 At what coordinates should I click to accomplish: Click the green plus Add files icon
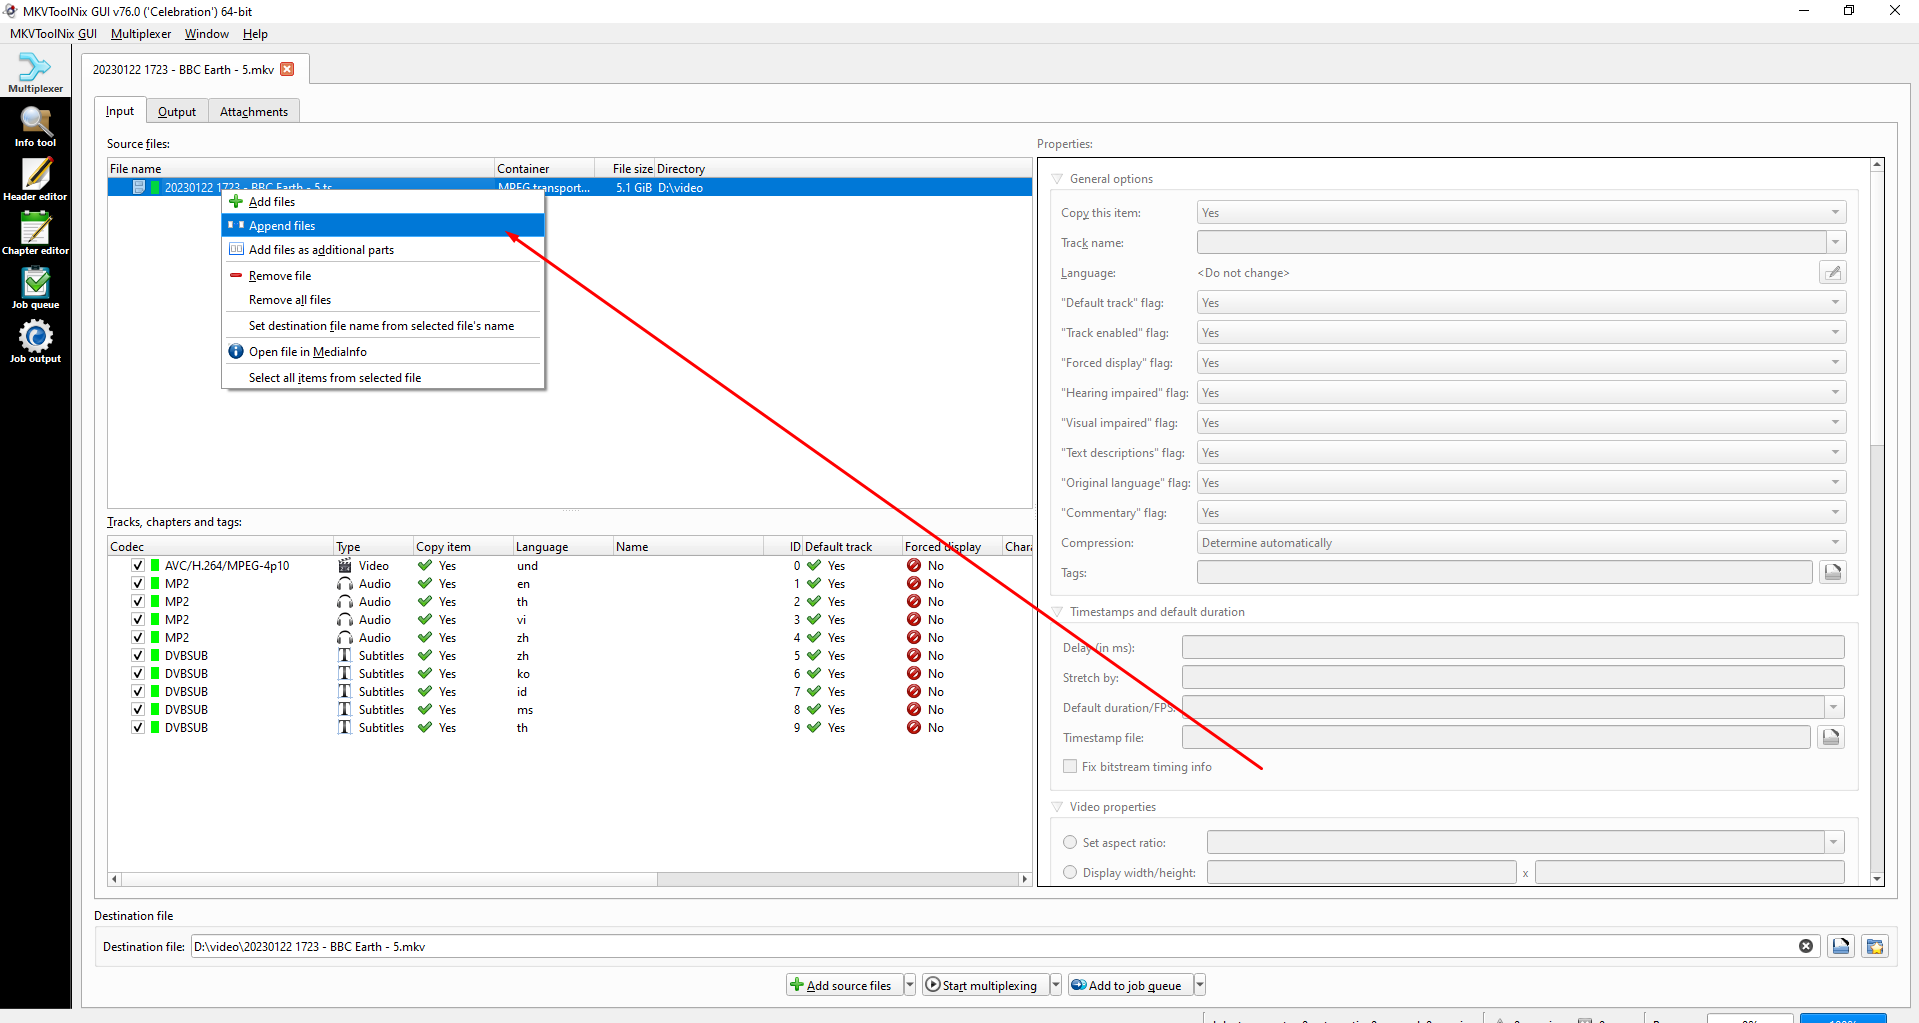[x=236, y=201]
